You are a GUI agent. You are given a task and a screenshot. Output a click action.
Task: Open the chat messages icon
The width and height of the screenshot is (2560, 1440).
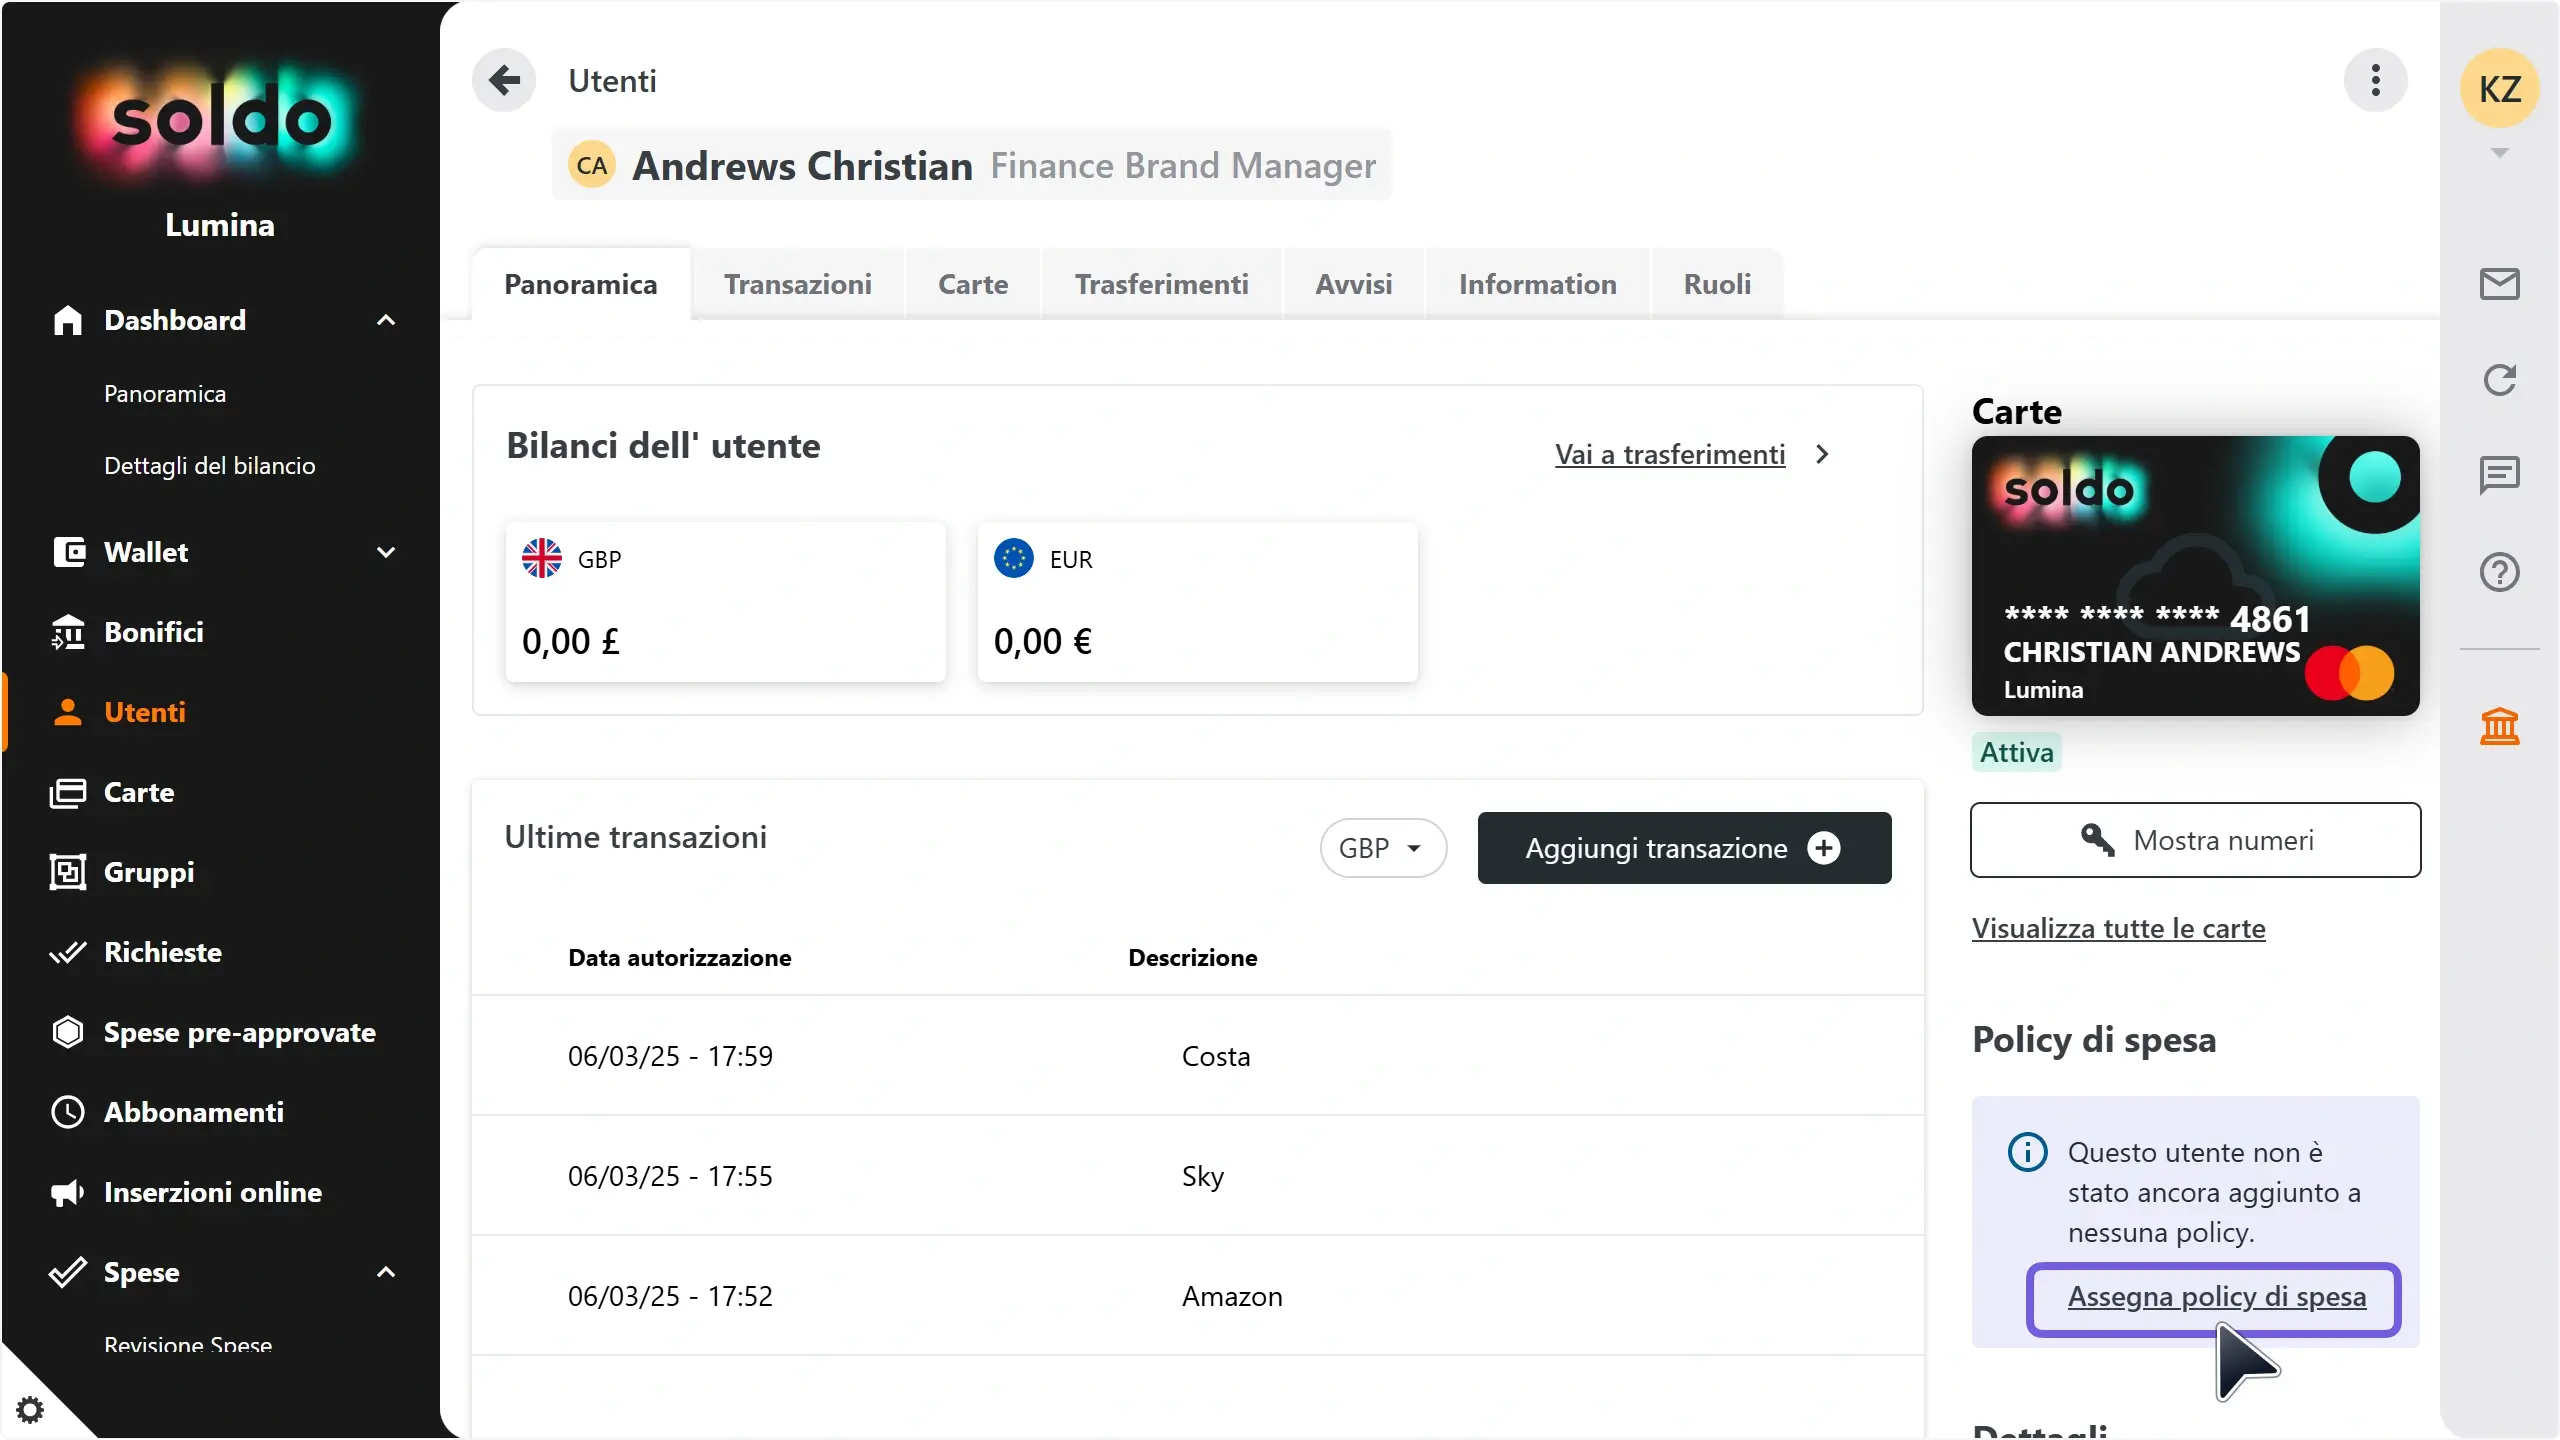coord(2499,475)
